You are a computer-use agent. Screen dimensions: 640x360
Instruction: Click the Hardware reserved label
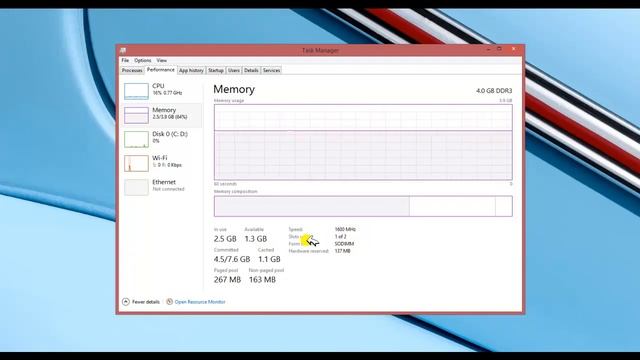[x=309, y=251]
